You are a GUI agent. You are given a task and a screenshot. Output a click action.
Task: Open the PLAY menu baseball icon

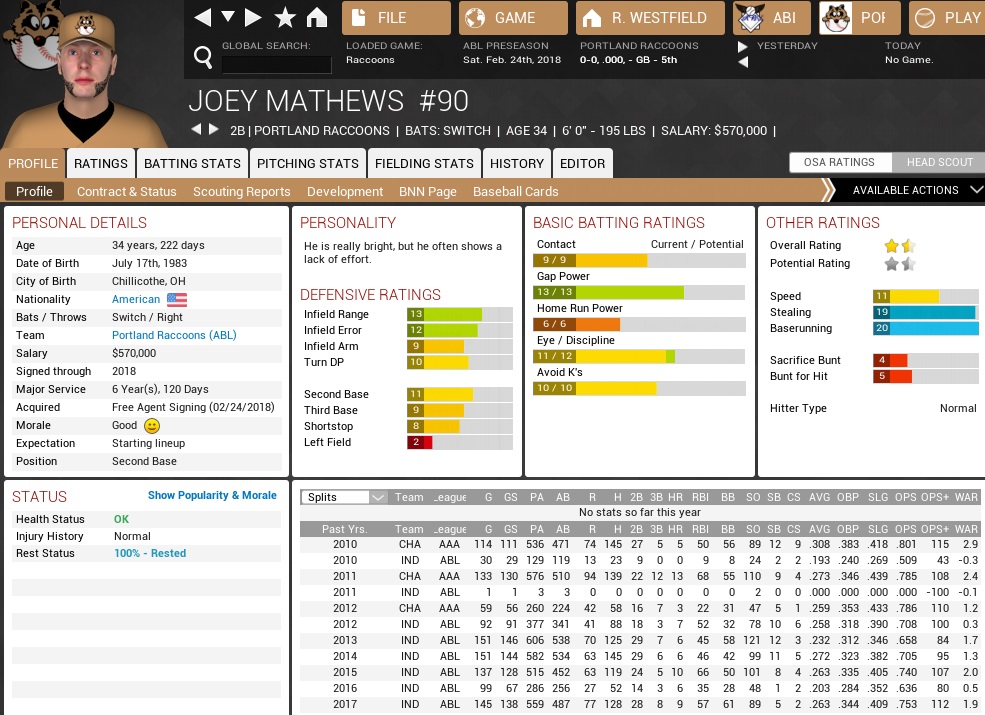tap(925, 17)
